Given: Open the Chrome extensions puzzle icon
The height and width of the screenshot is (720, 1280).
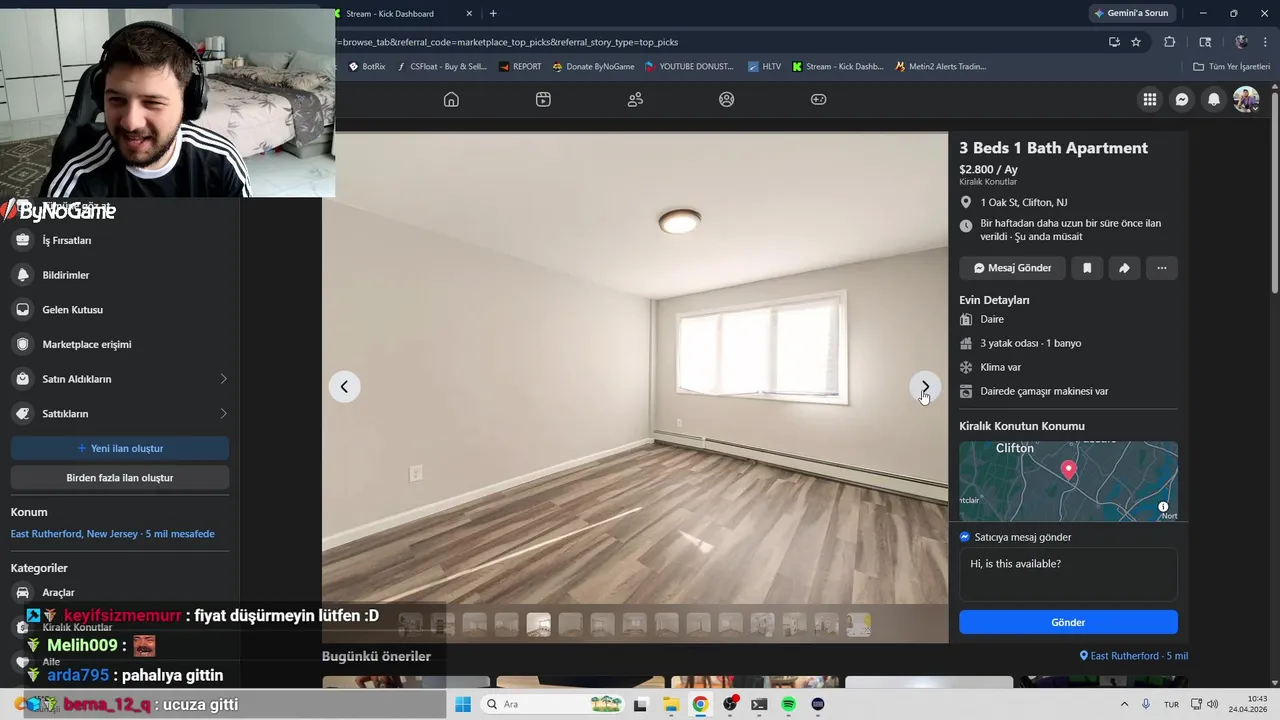Looking at the screenshot, I should point(1169,42).
